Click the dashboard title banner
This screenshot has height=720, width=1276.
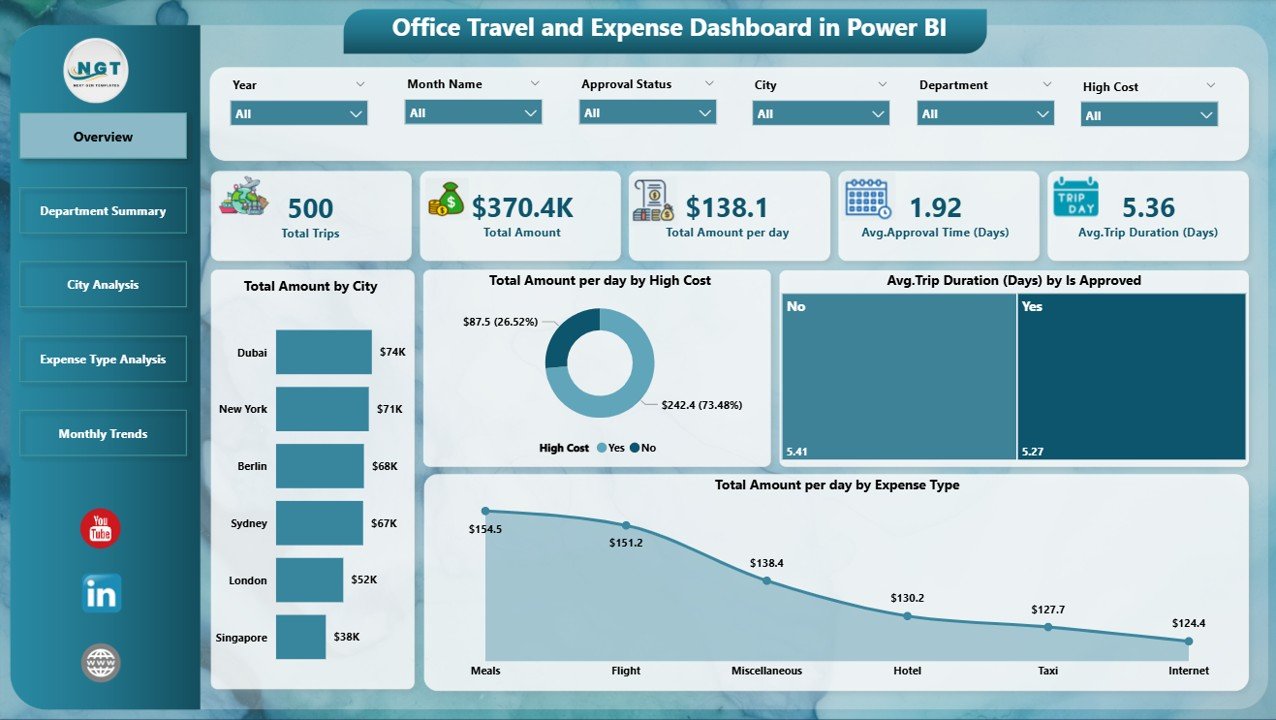pos(665,30)
